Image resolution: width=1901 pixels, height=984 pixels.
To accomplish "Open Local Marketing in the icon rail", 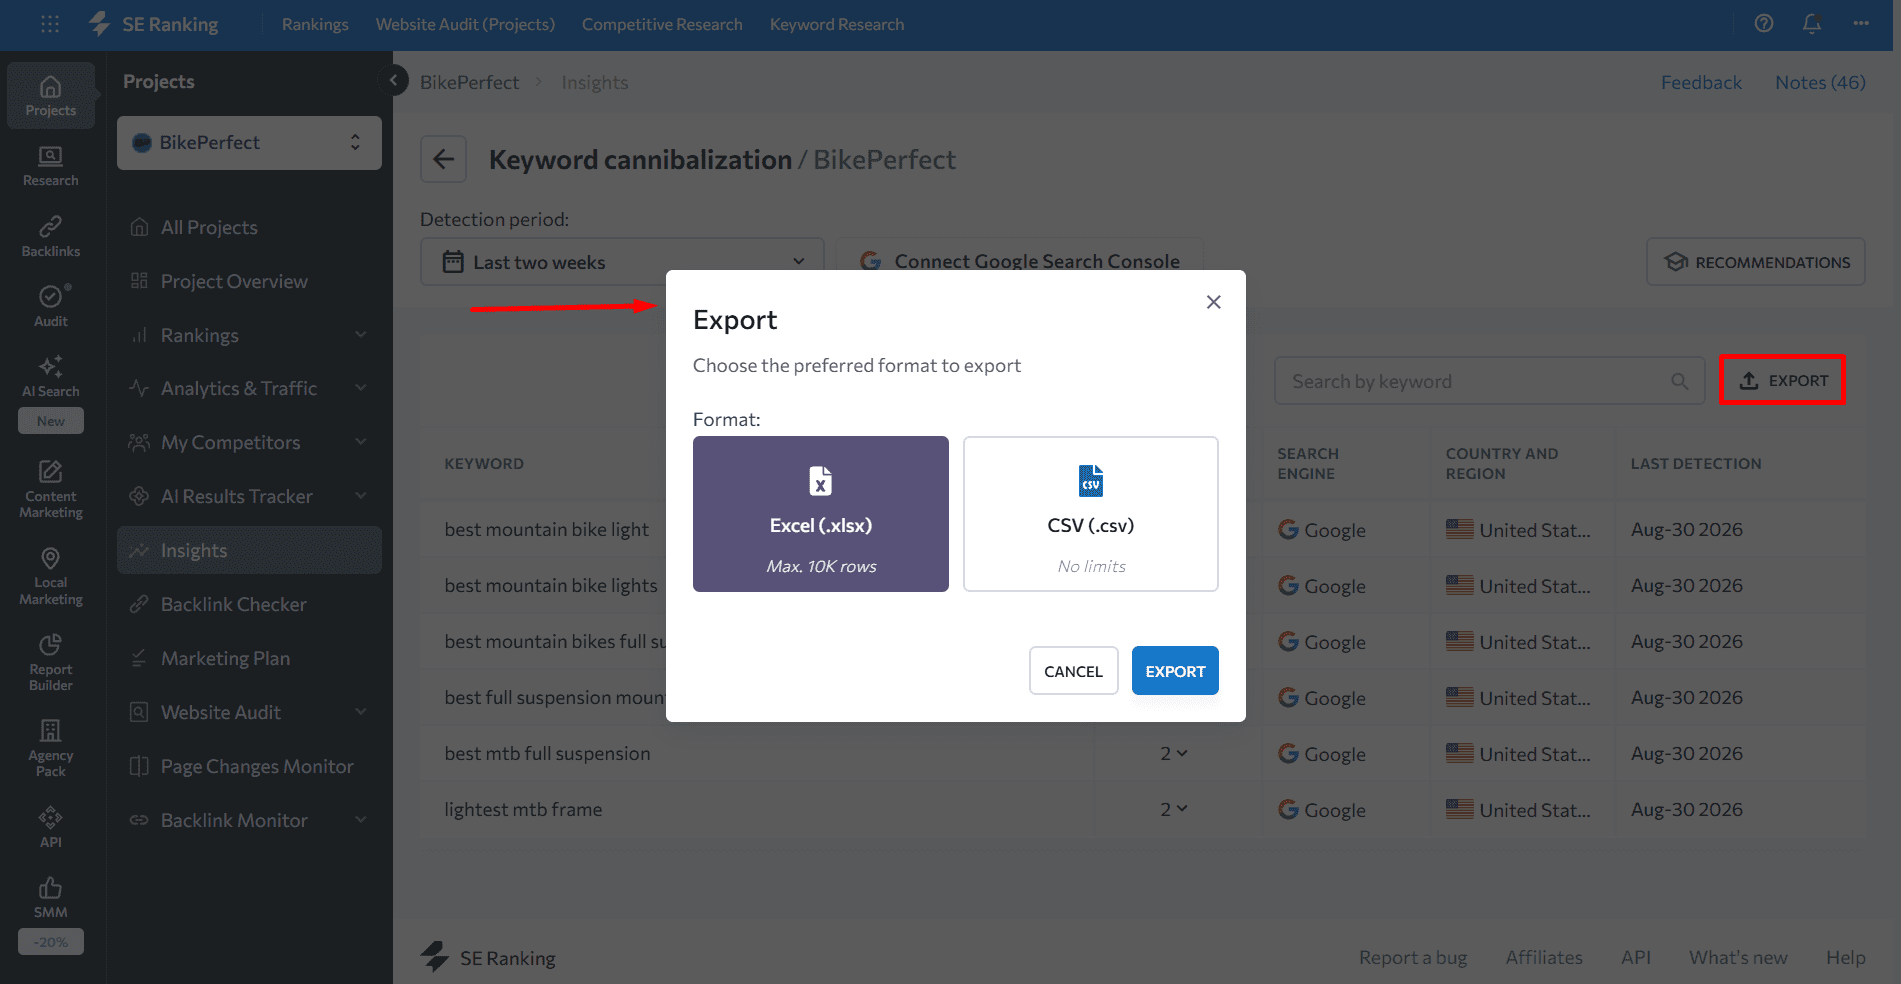I will [51, 576].
